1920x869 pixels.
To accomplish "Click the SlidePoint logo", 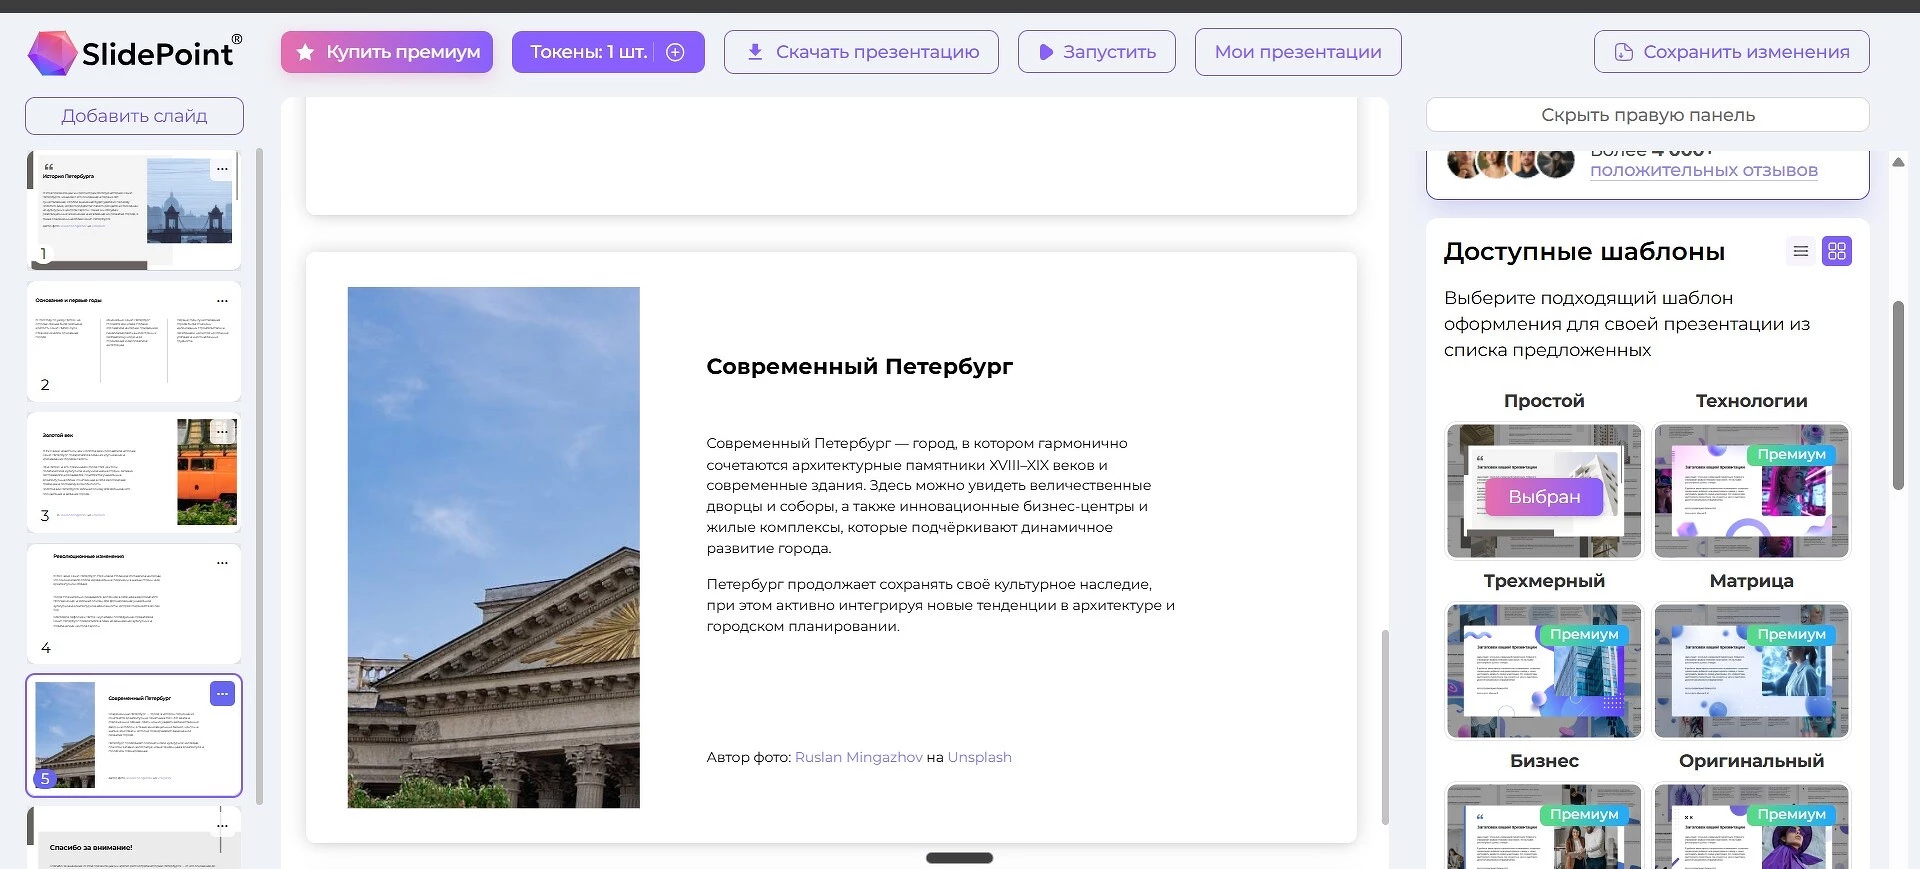I will pos(135,52).
